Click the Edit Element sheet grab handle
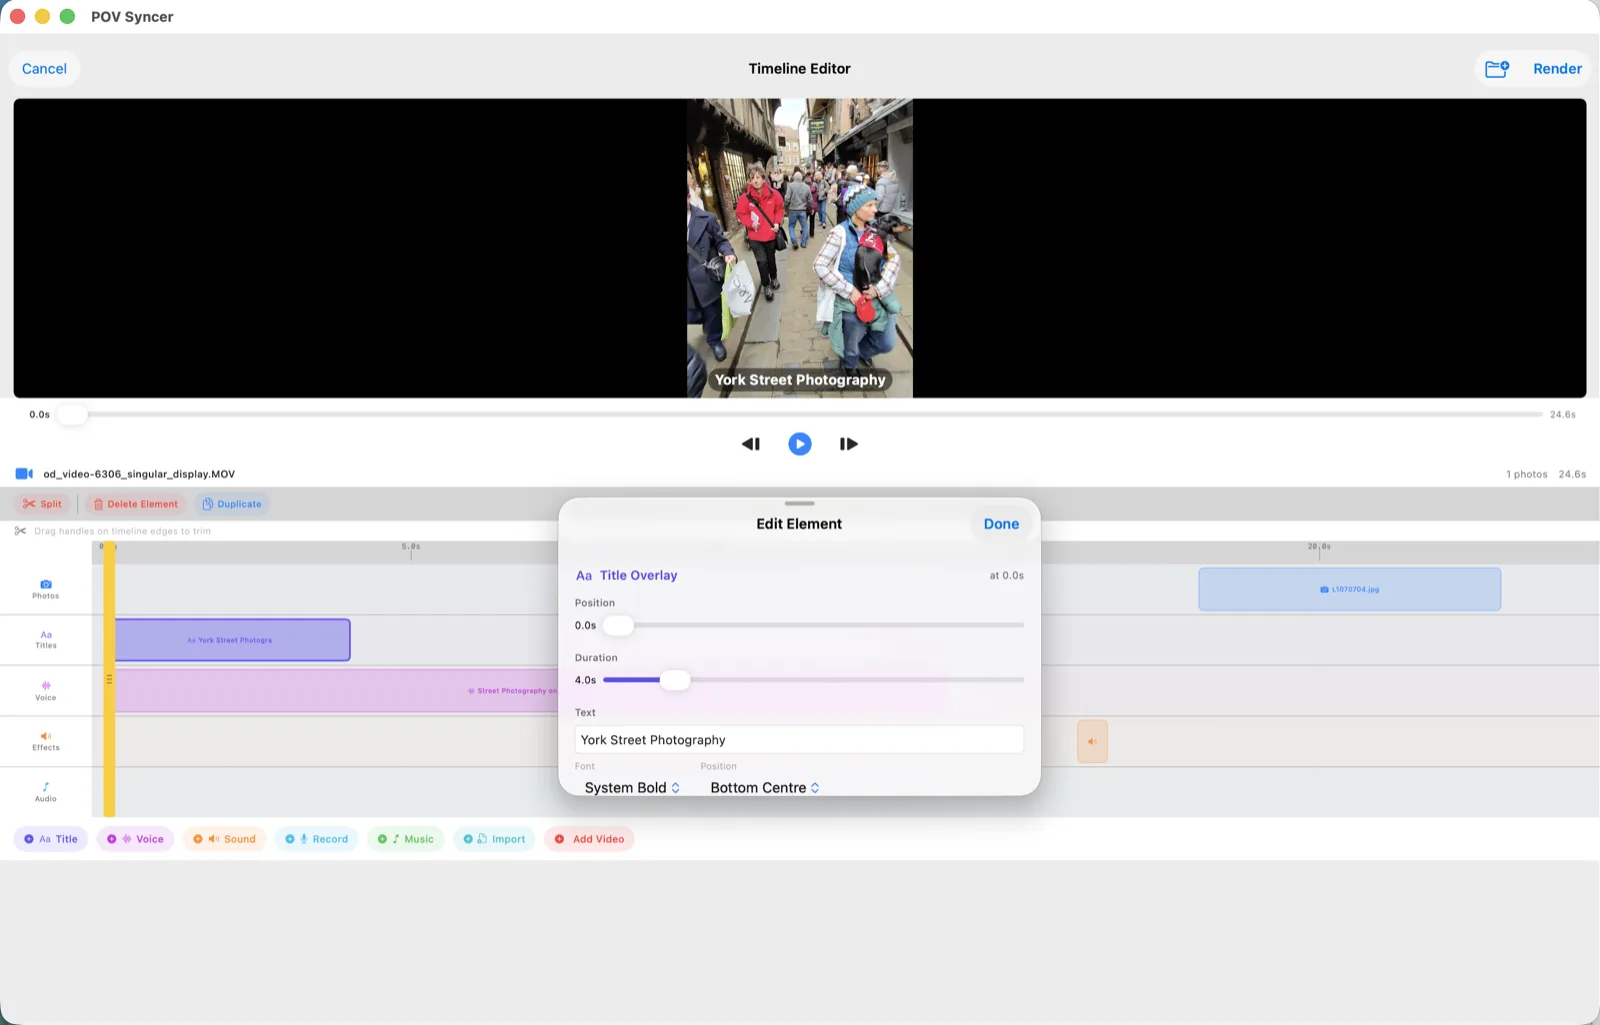This screenshot has width=1600, height=1025. [799, 503]
